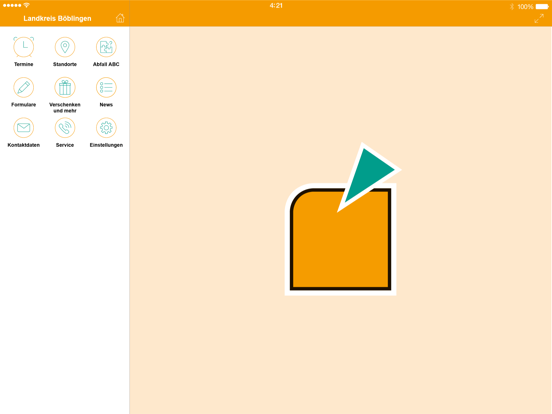Viewport: 552px width, 414px height.
Task: Open the Einstellungen gear icon
Action: tap(106, 127)
